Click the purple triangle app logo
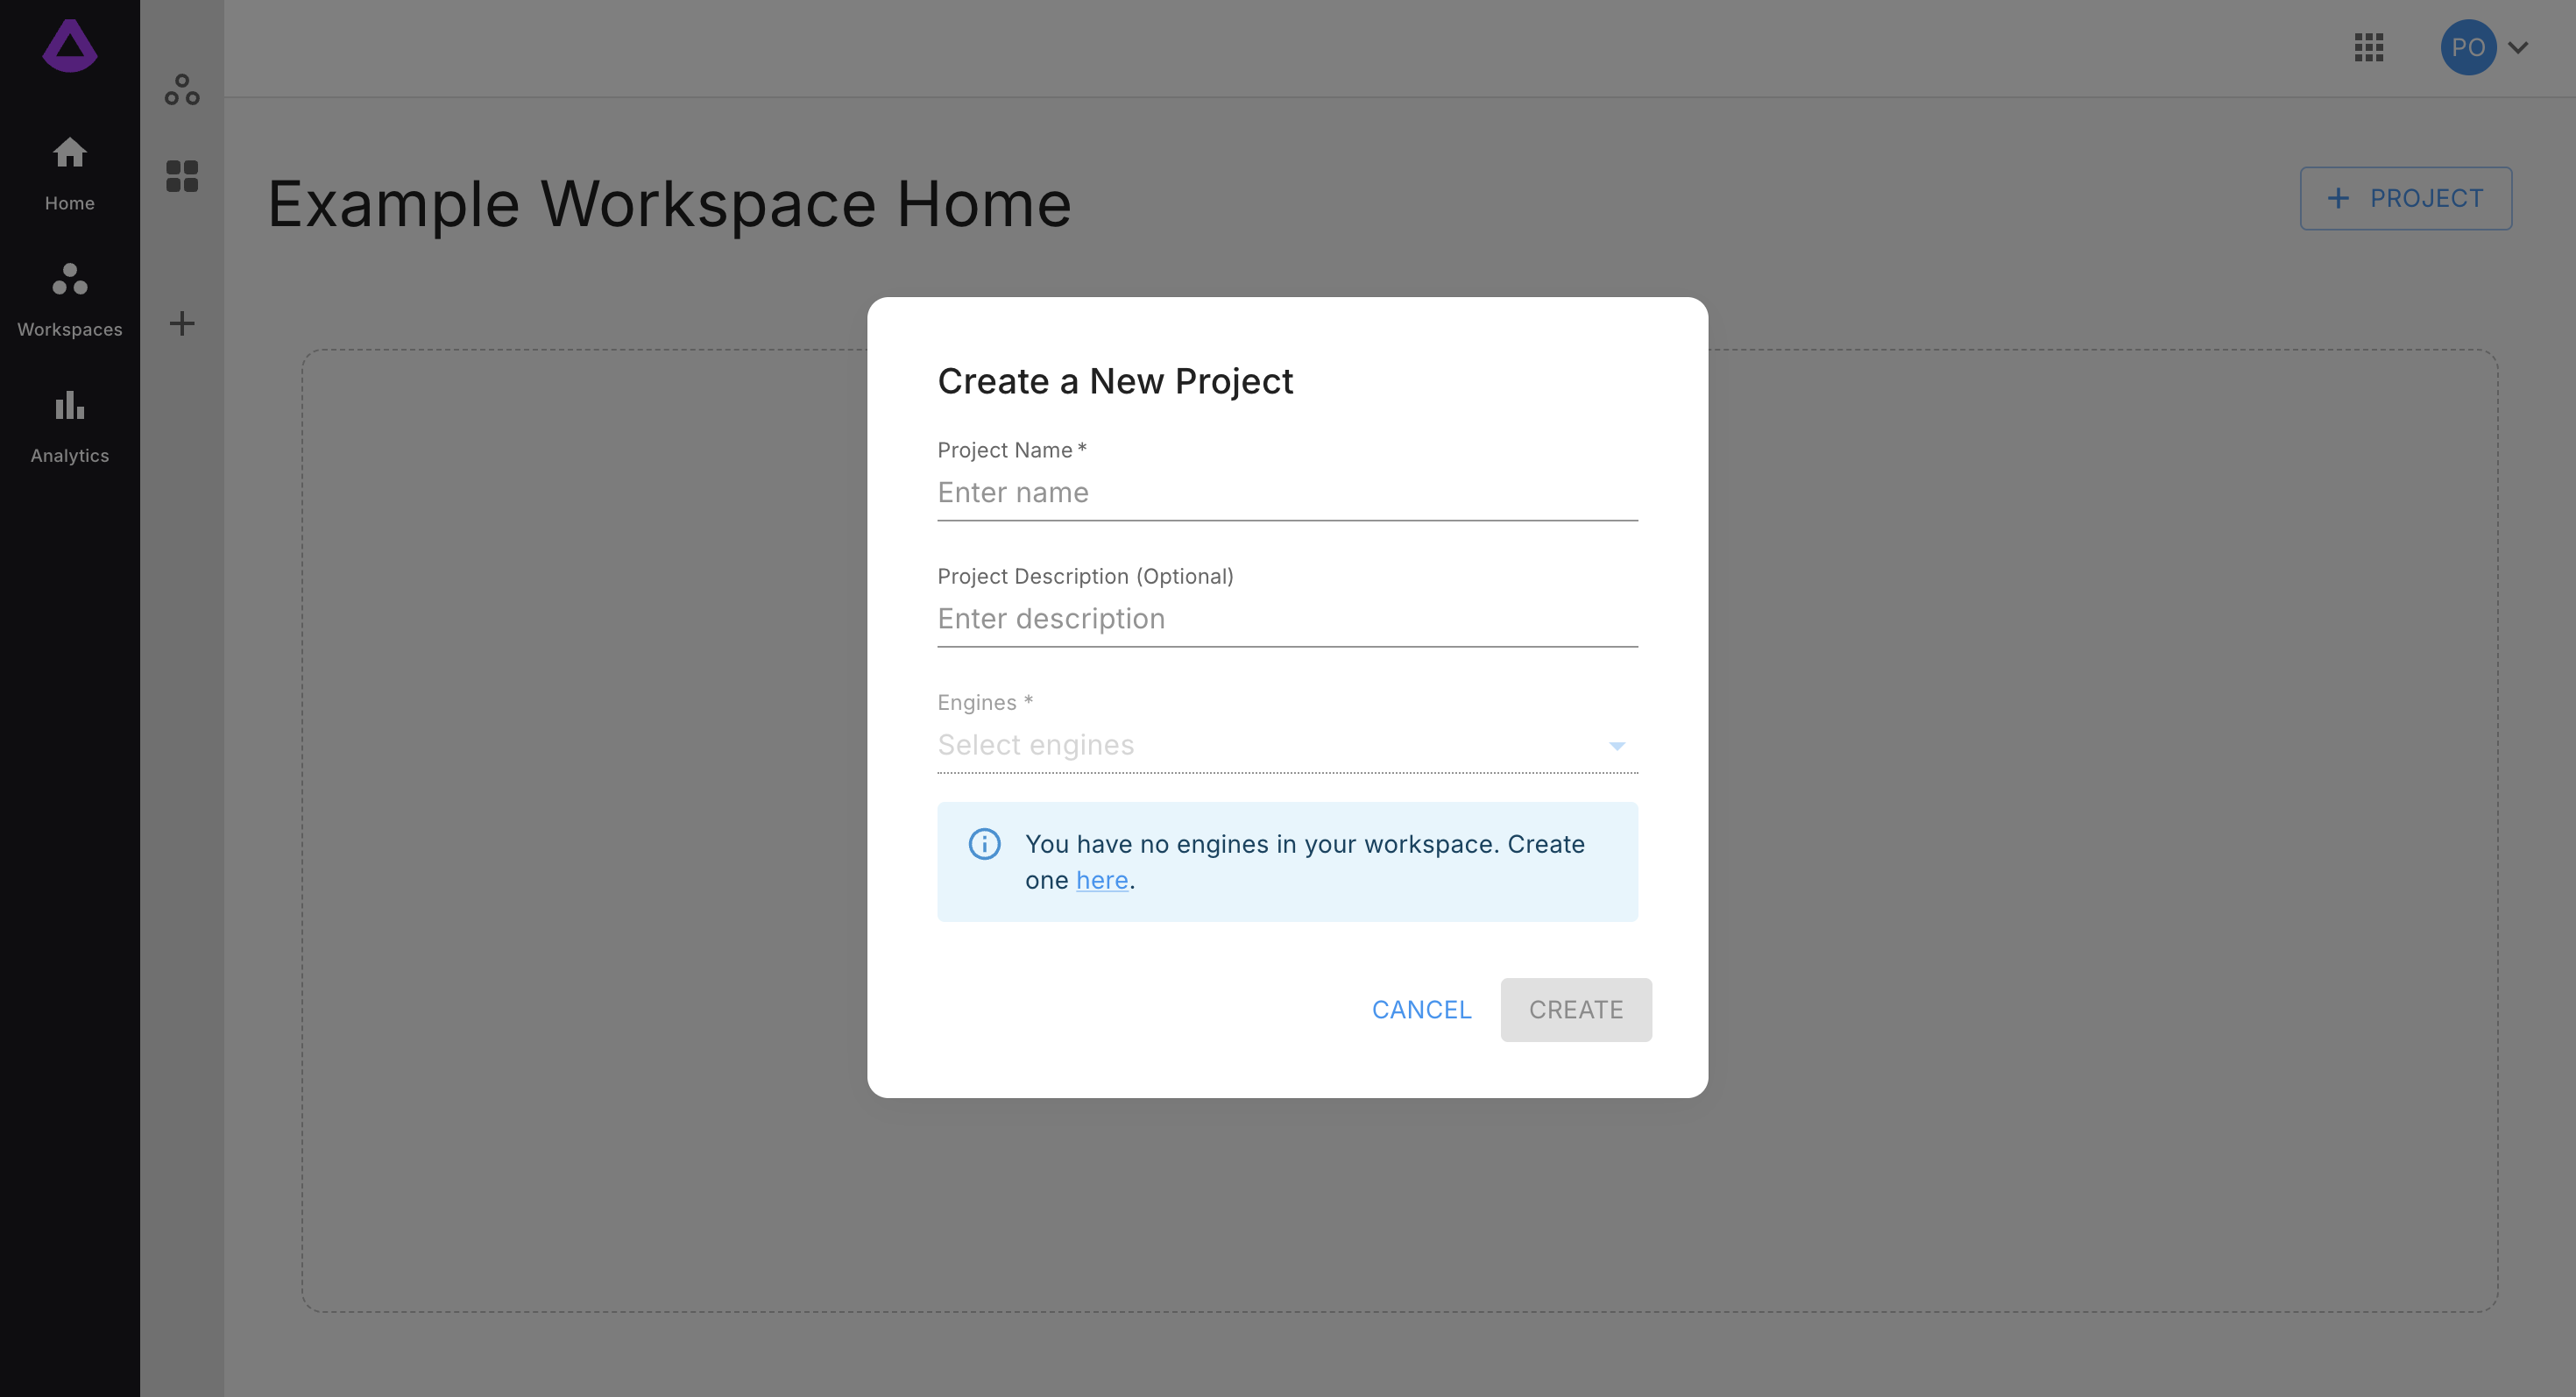The width and height of the screenshot is (2576, 1397). 70,46
